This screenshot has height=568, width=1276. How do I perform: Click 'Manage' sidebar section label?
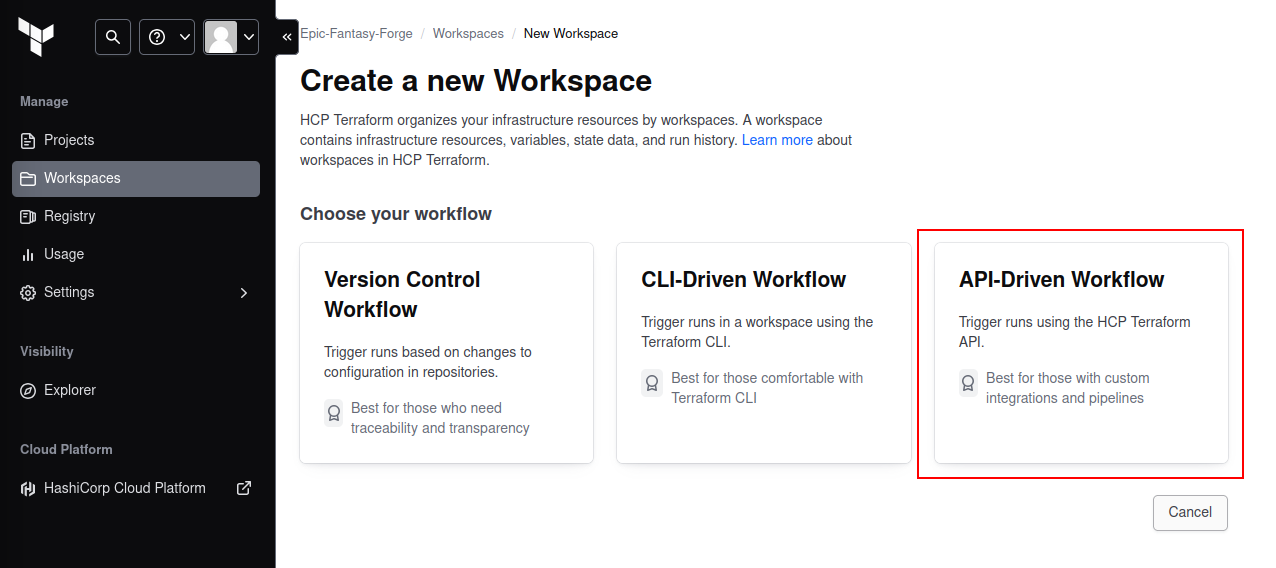pos(44,102)
